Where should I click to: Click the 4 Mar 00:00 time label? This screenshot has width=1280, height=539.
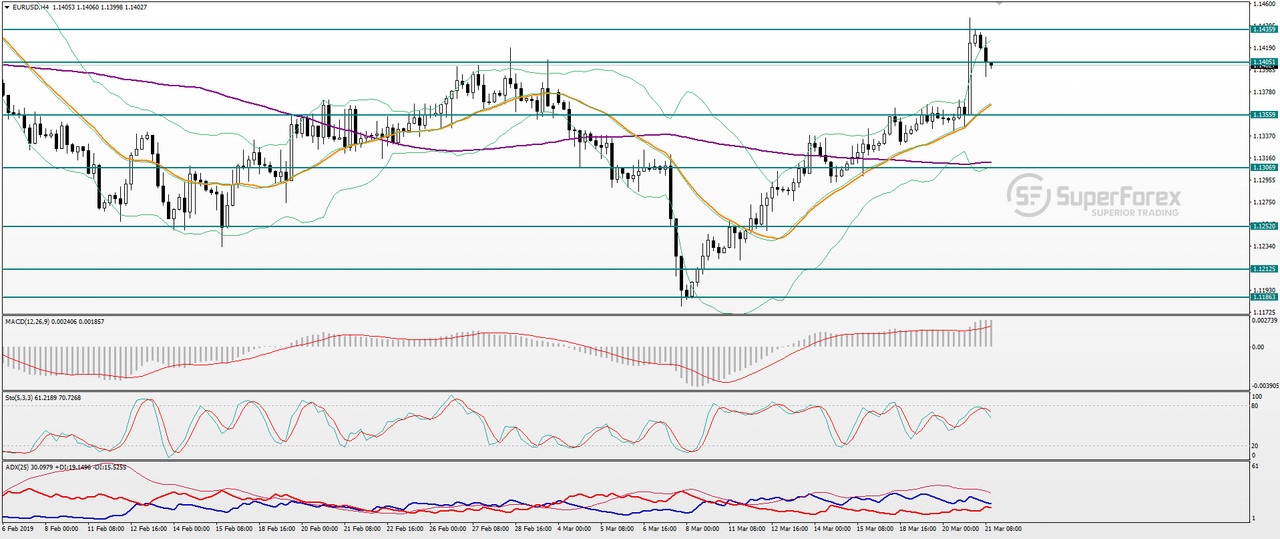point(572,528)
